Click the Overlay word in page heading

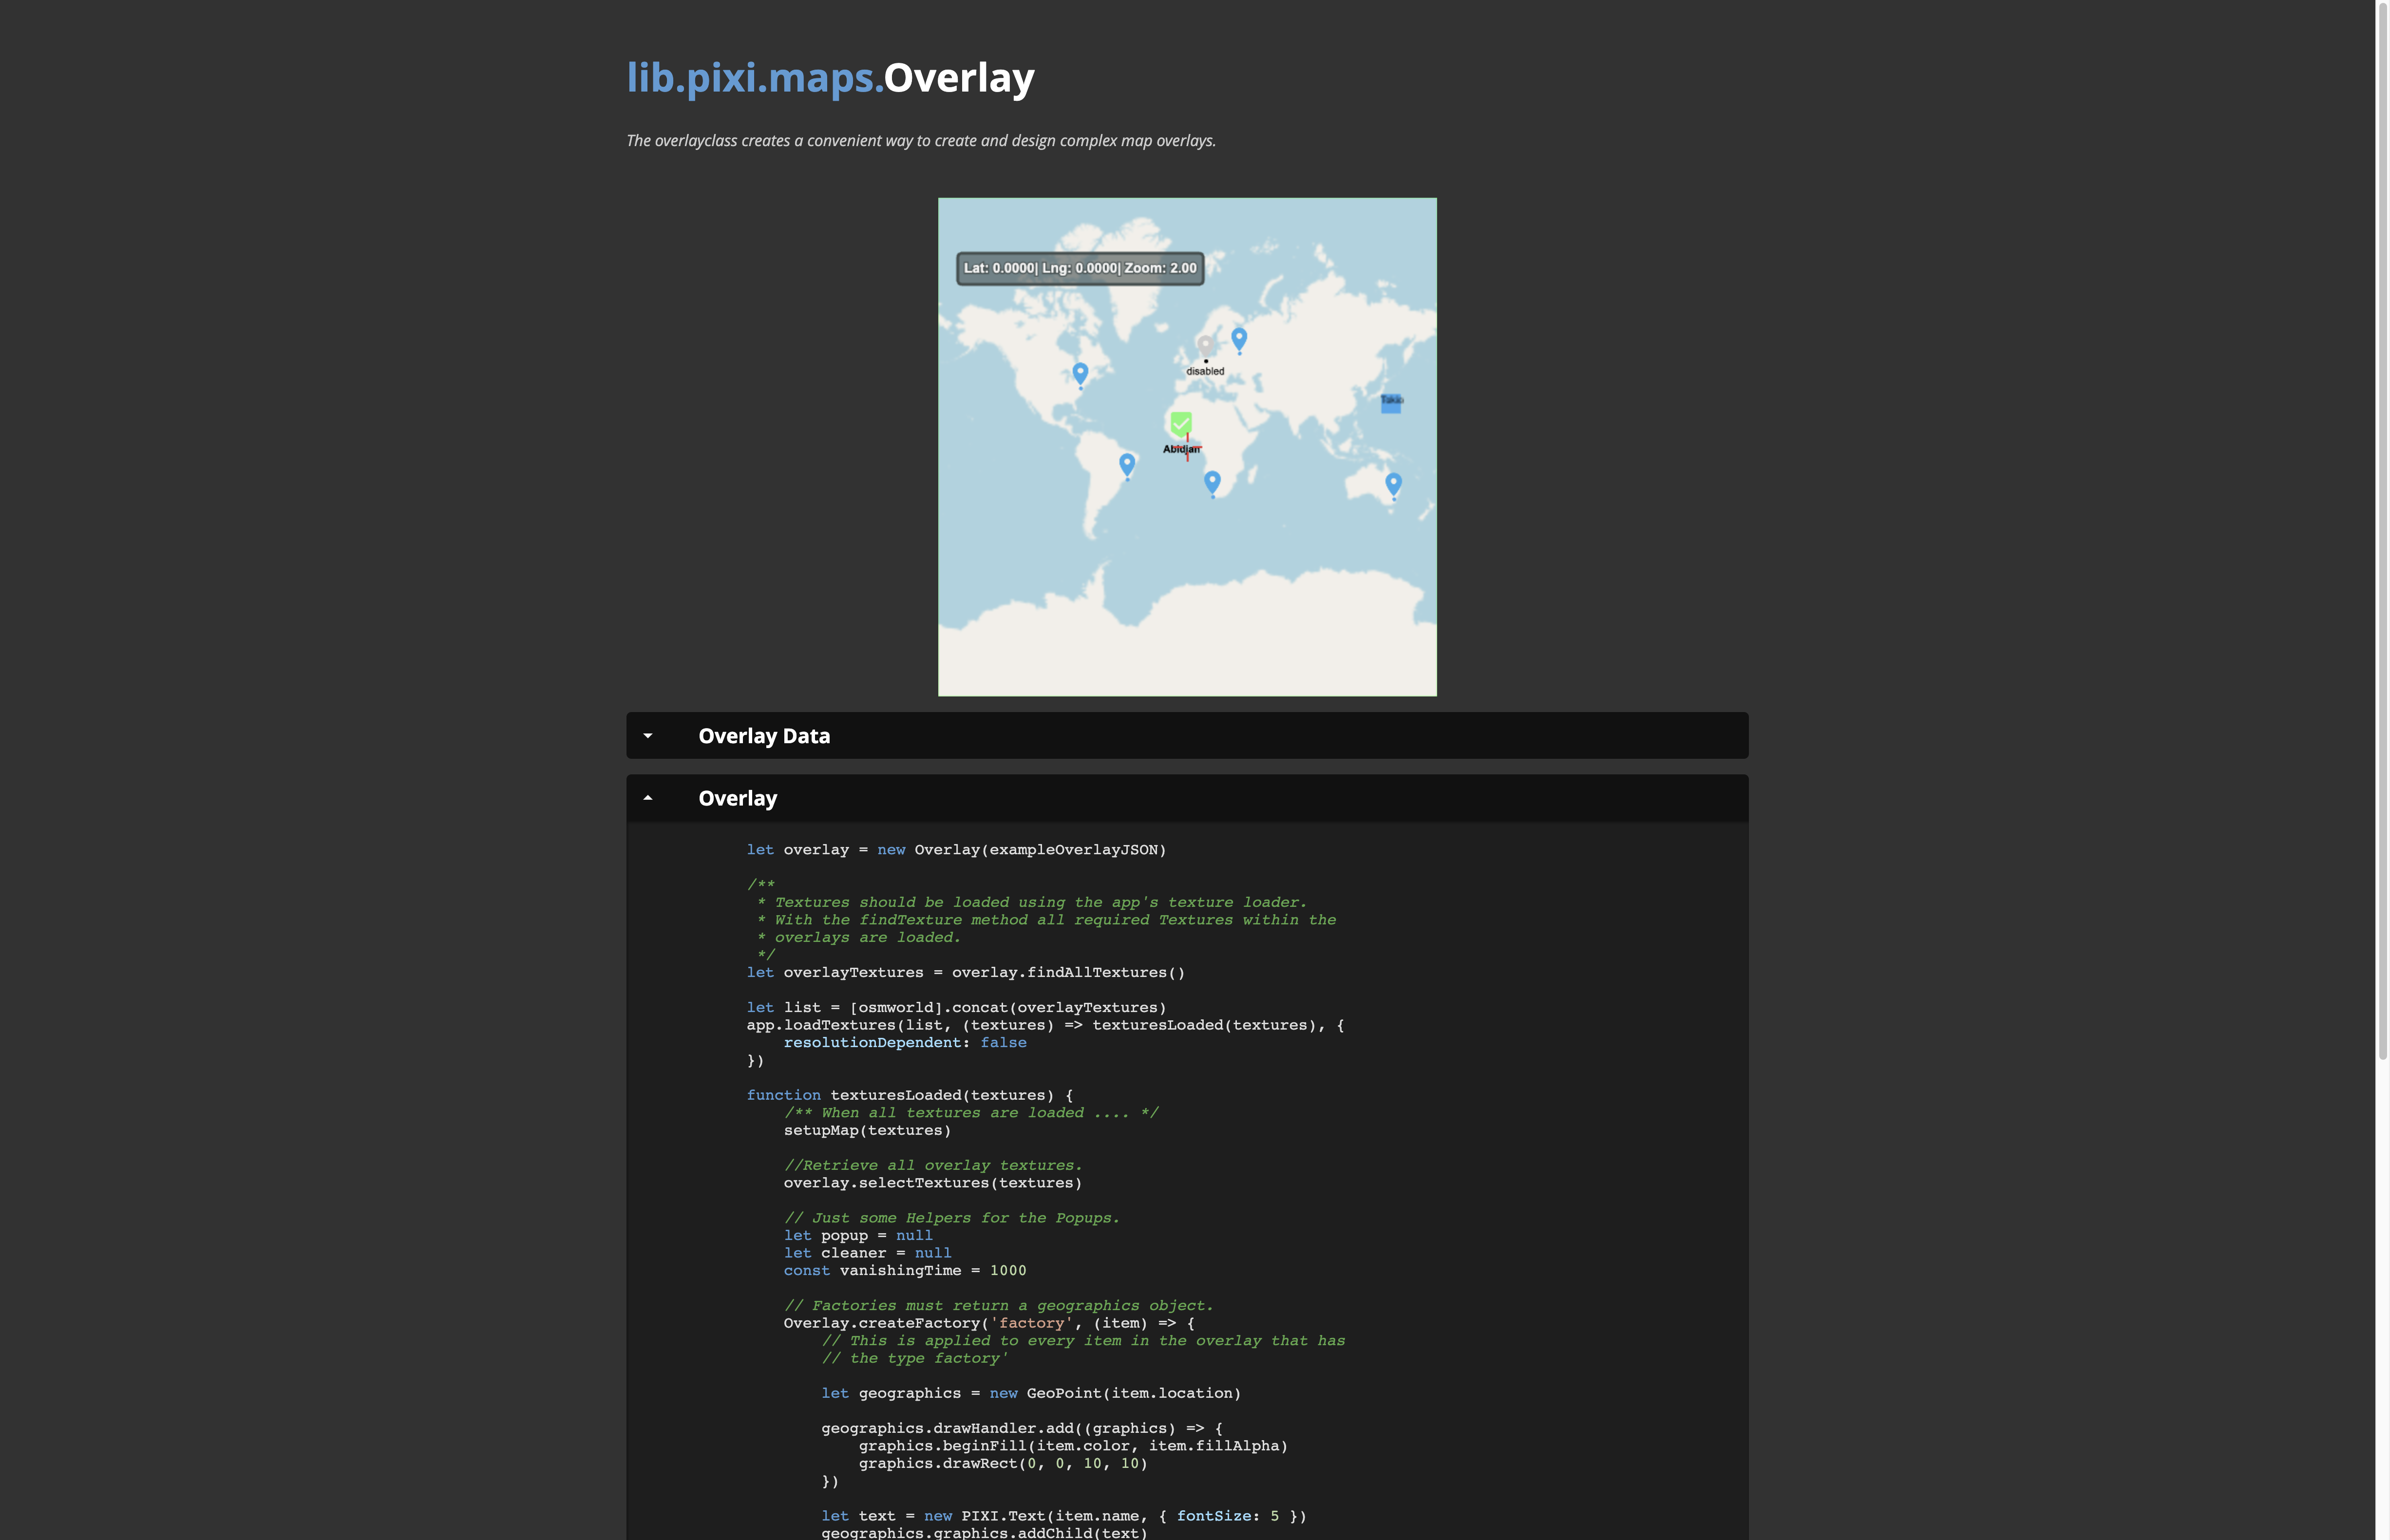coord(959,78)
